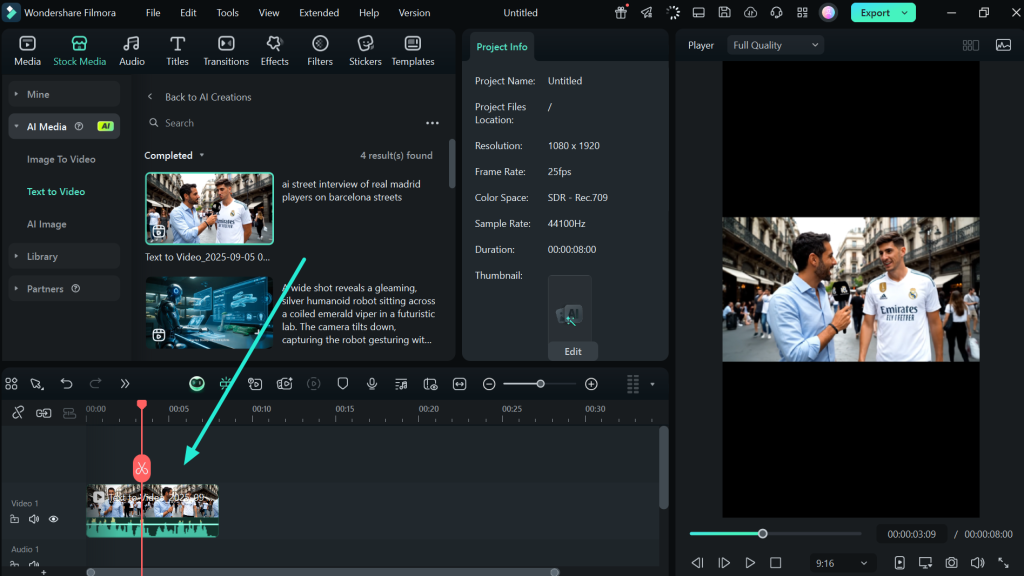Viewport: 1024px width, 576px height.
Task: Take a snapshot with the camera icon
Action: point(952,563)
